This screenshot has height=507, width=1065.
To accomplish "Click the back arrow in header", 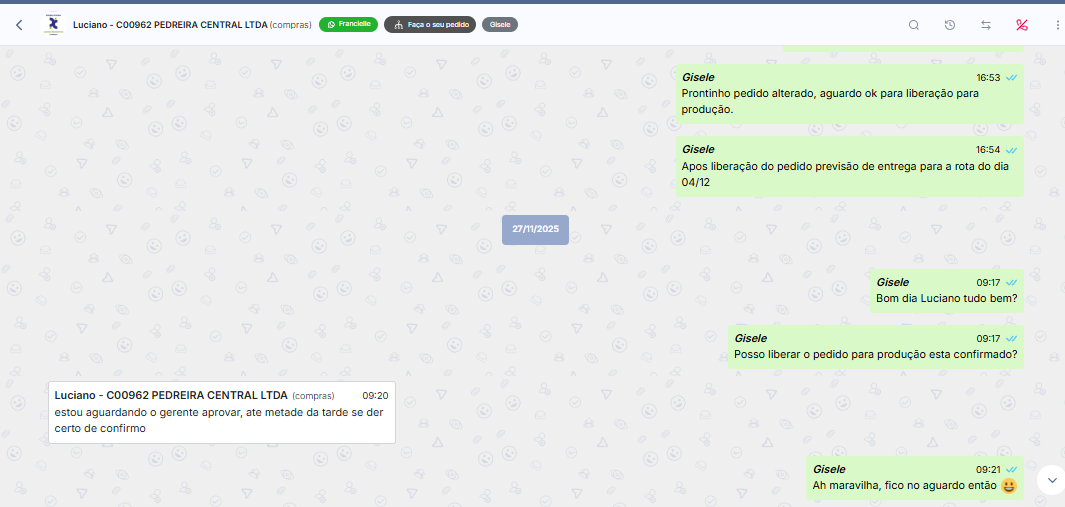I will 19,25.
